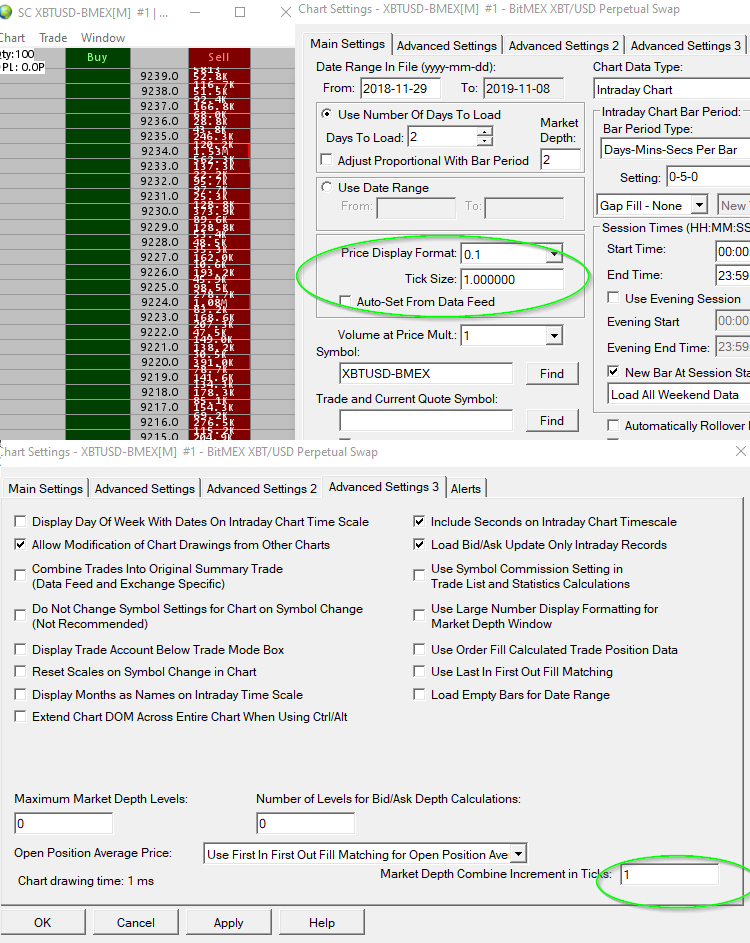Click the Buy column header

click(x=97, y=58)
